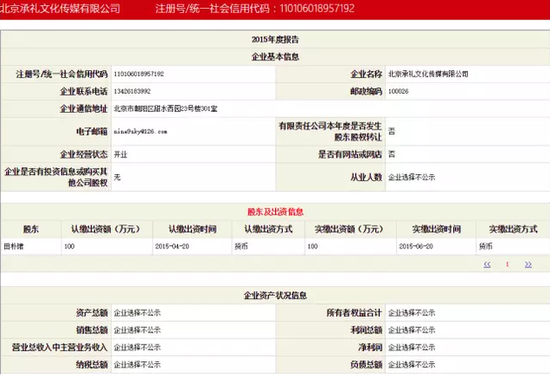Click the 净利润 label

370,347
